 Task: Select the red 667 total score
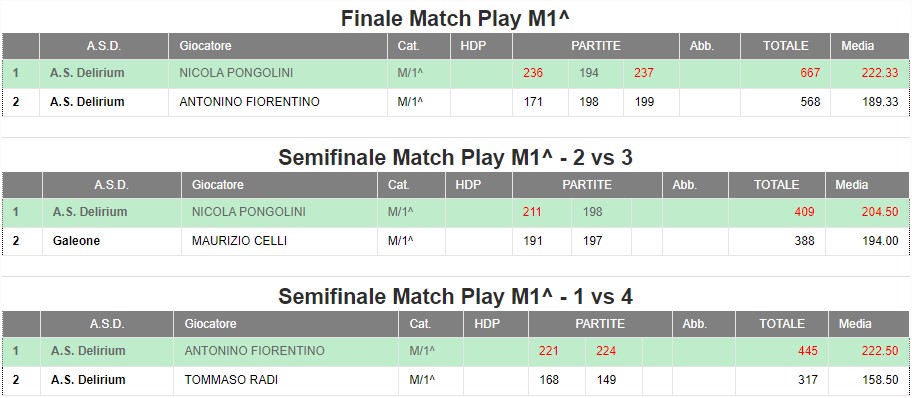pyautogui.click(x=810, y=73)
